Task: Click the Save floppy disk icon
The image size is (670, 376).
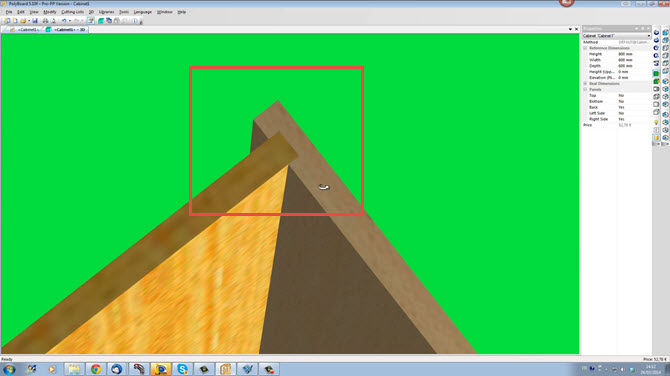Action: pos(35,21)
